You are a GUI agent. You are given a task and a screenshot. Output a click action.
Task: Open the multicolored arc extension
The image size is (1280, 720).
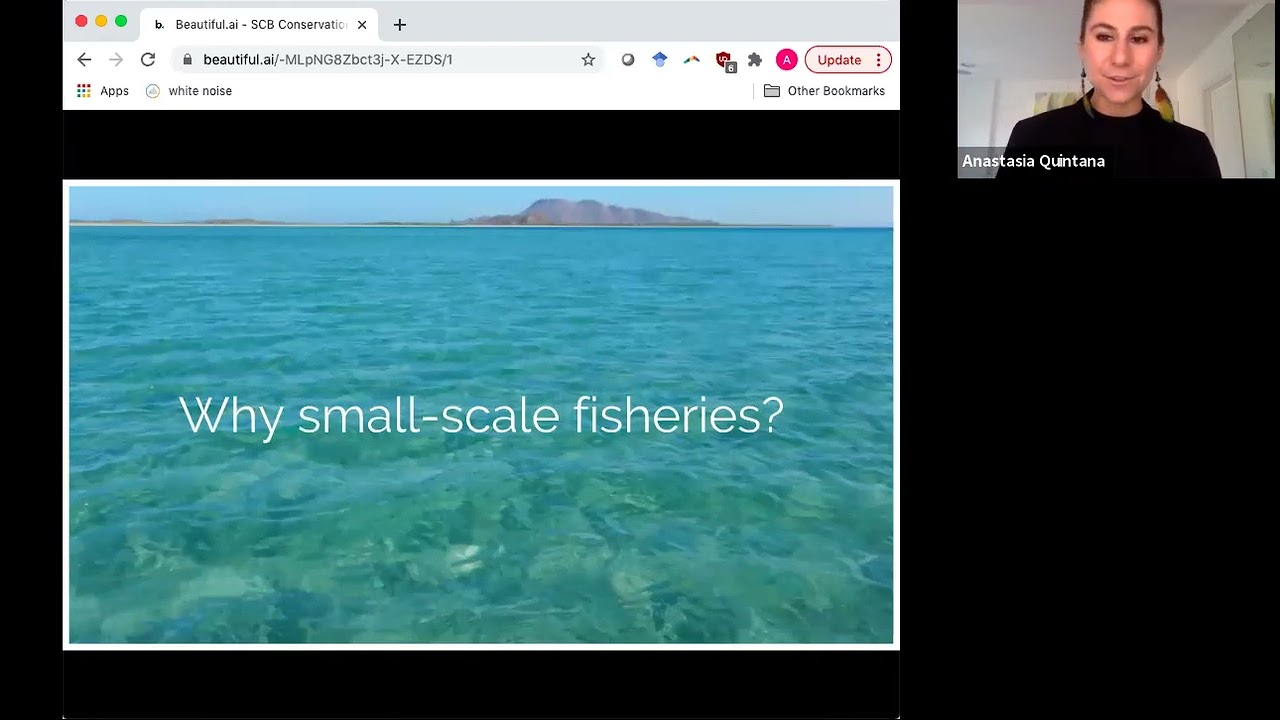pyautogui.click(x=692, y=60)
